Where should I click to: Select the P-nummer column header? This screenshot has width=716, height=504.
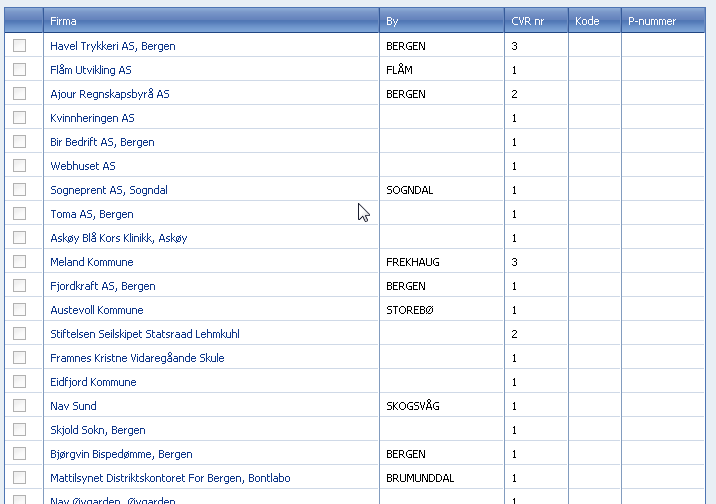(x=663, y=21)
